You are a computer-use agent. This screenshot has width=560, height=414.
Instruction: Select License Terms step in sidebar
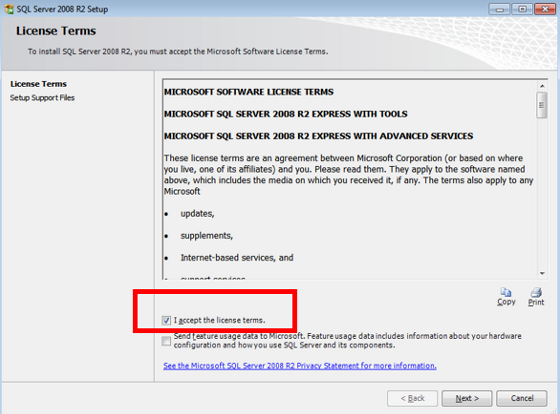(x=38, y=84)
